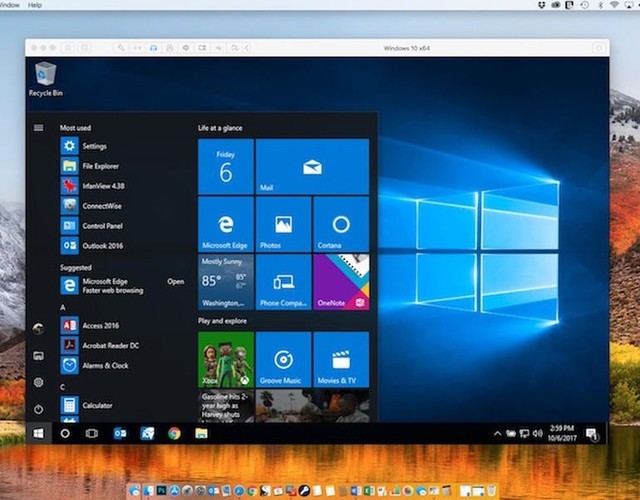Click the Windows Start button
This screenshot has width=640, height=500.
39,433
